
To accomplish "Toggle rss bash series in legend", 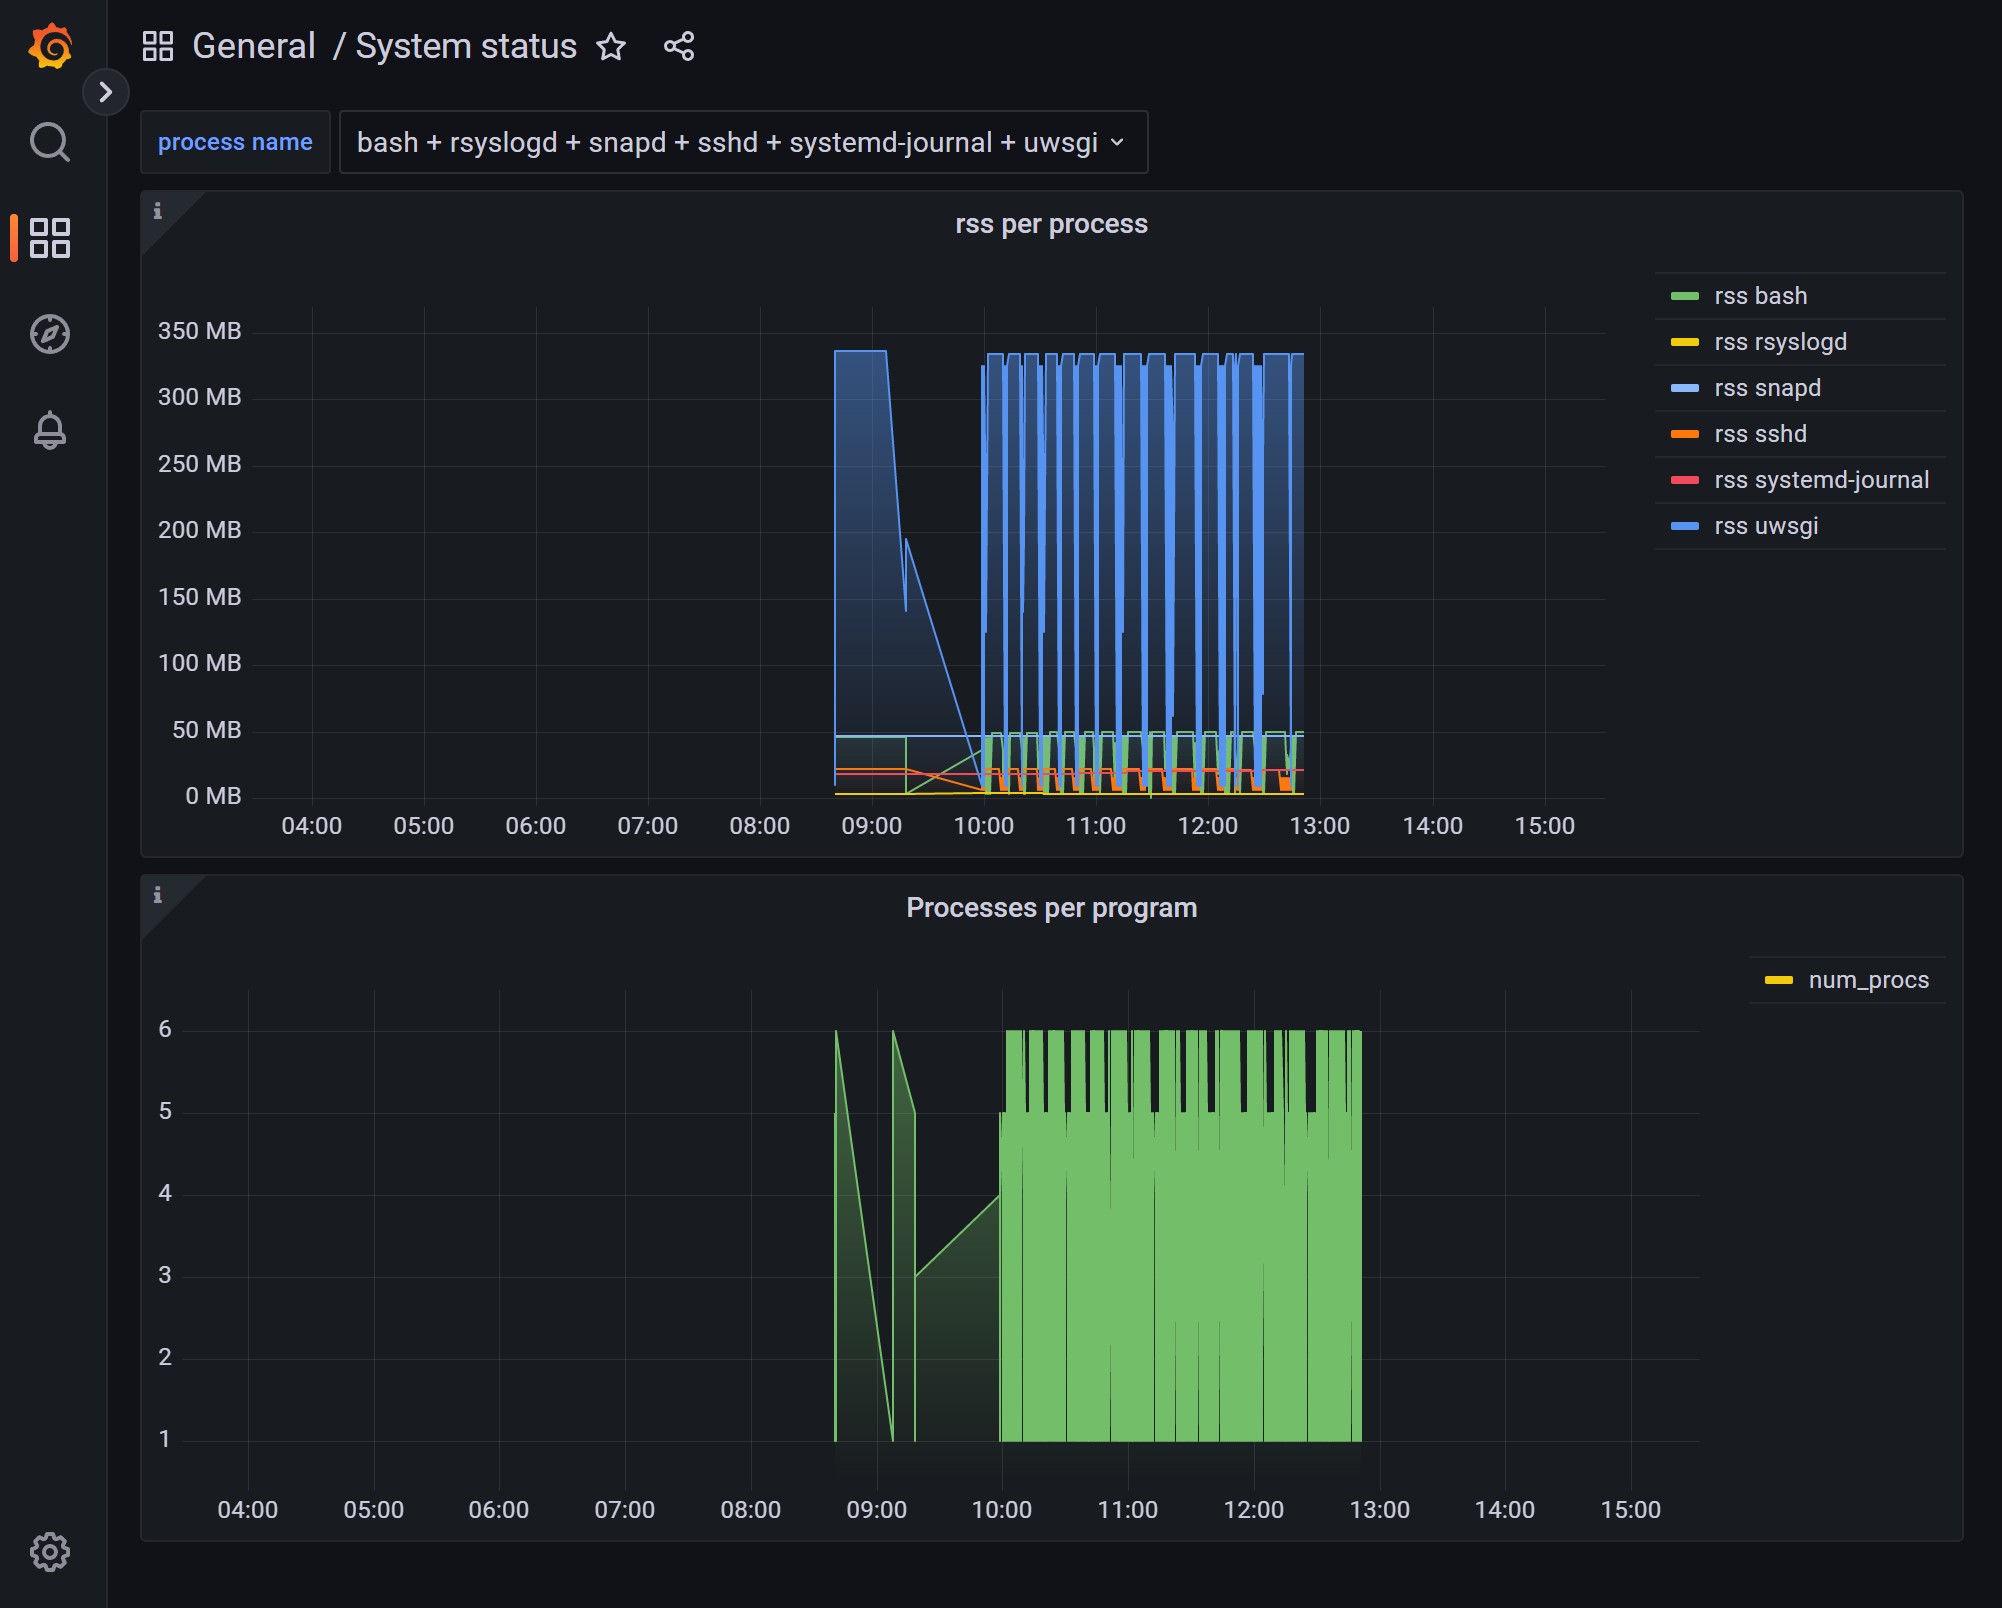I will coord(1760,296).
